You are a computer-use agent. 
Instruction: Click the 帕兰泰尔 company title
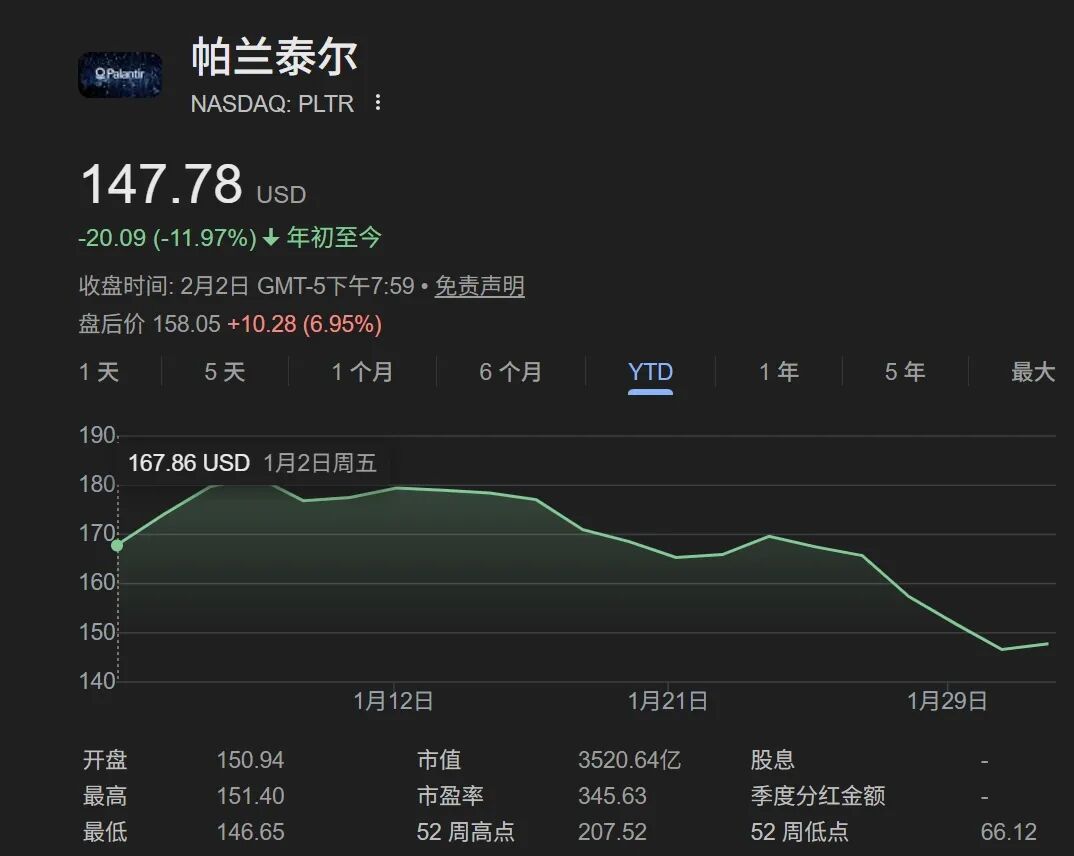[274, 56]
